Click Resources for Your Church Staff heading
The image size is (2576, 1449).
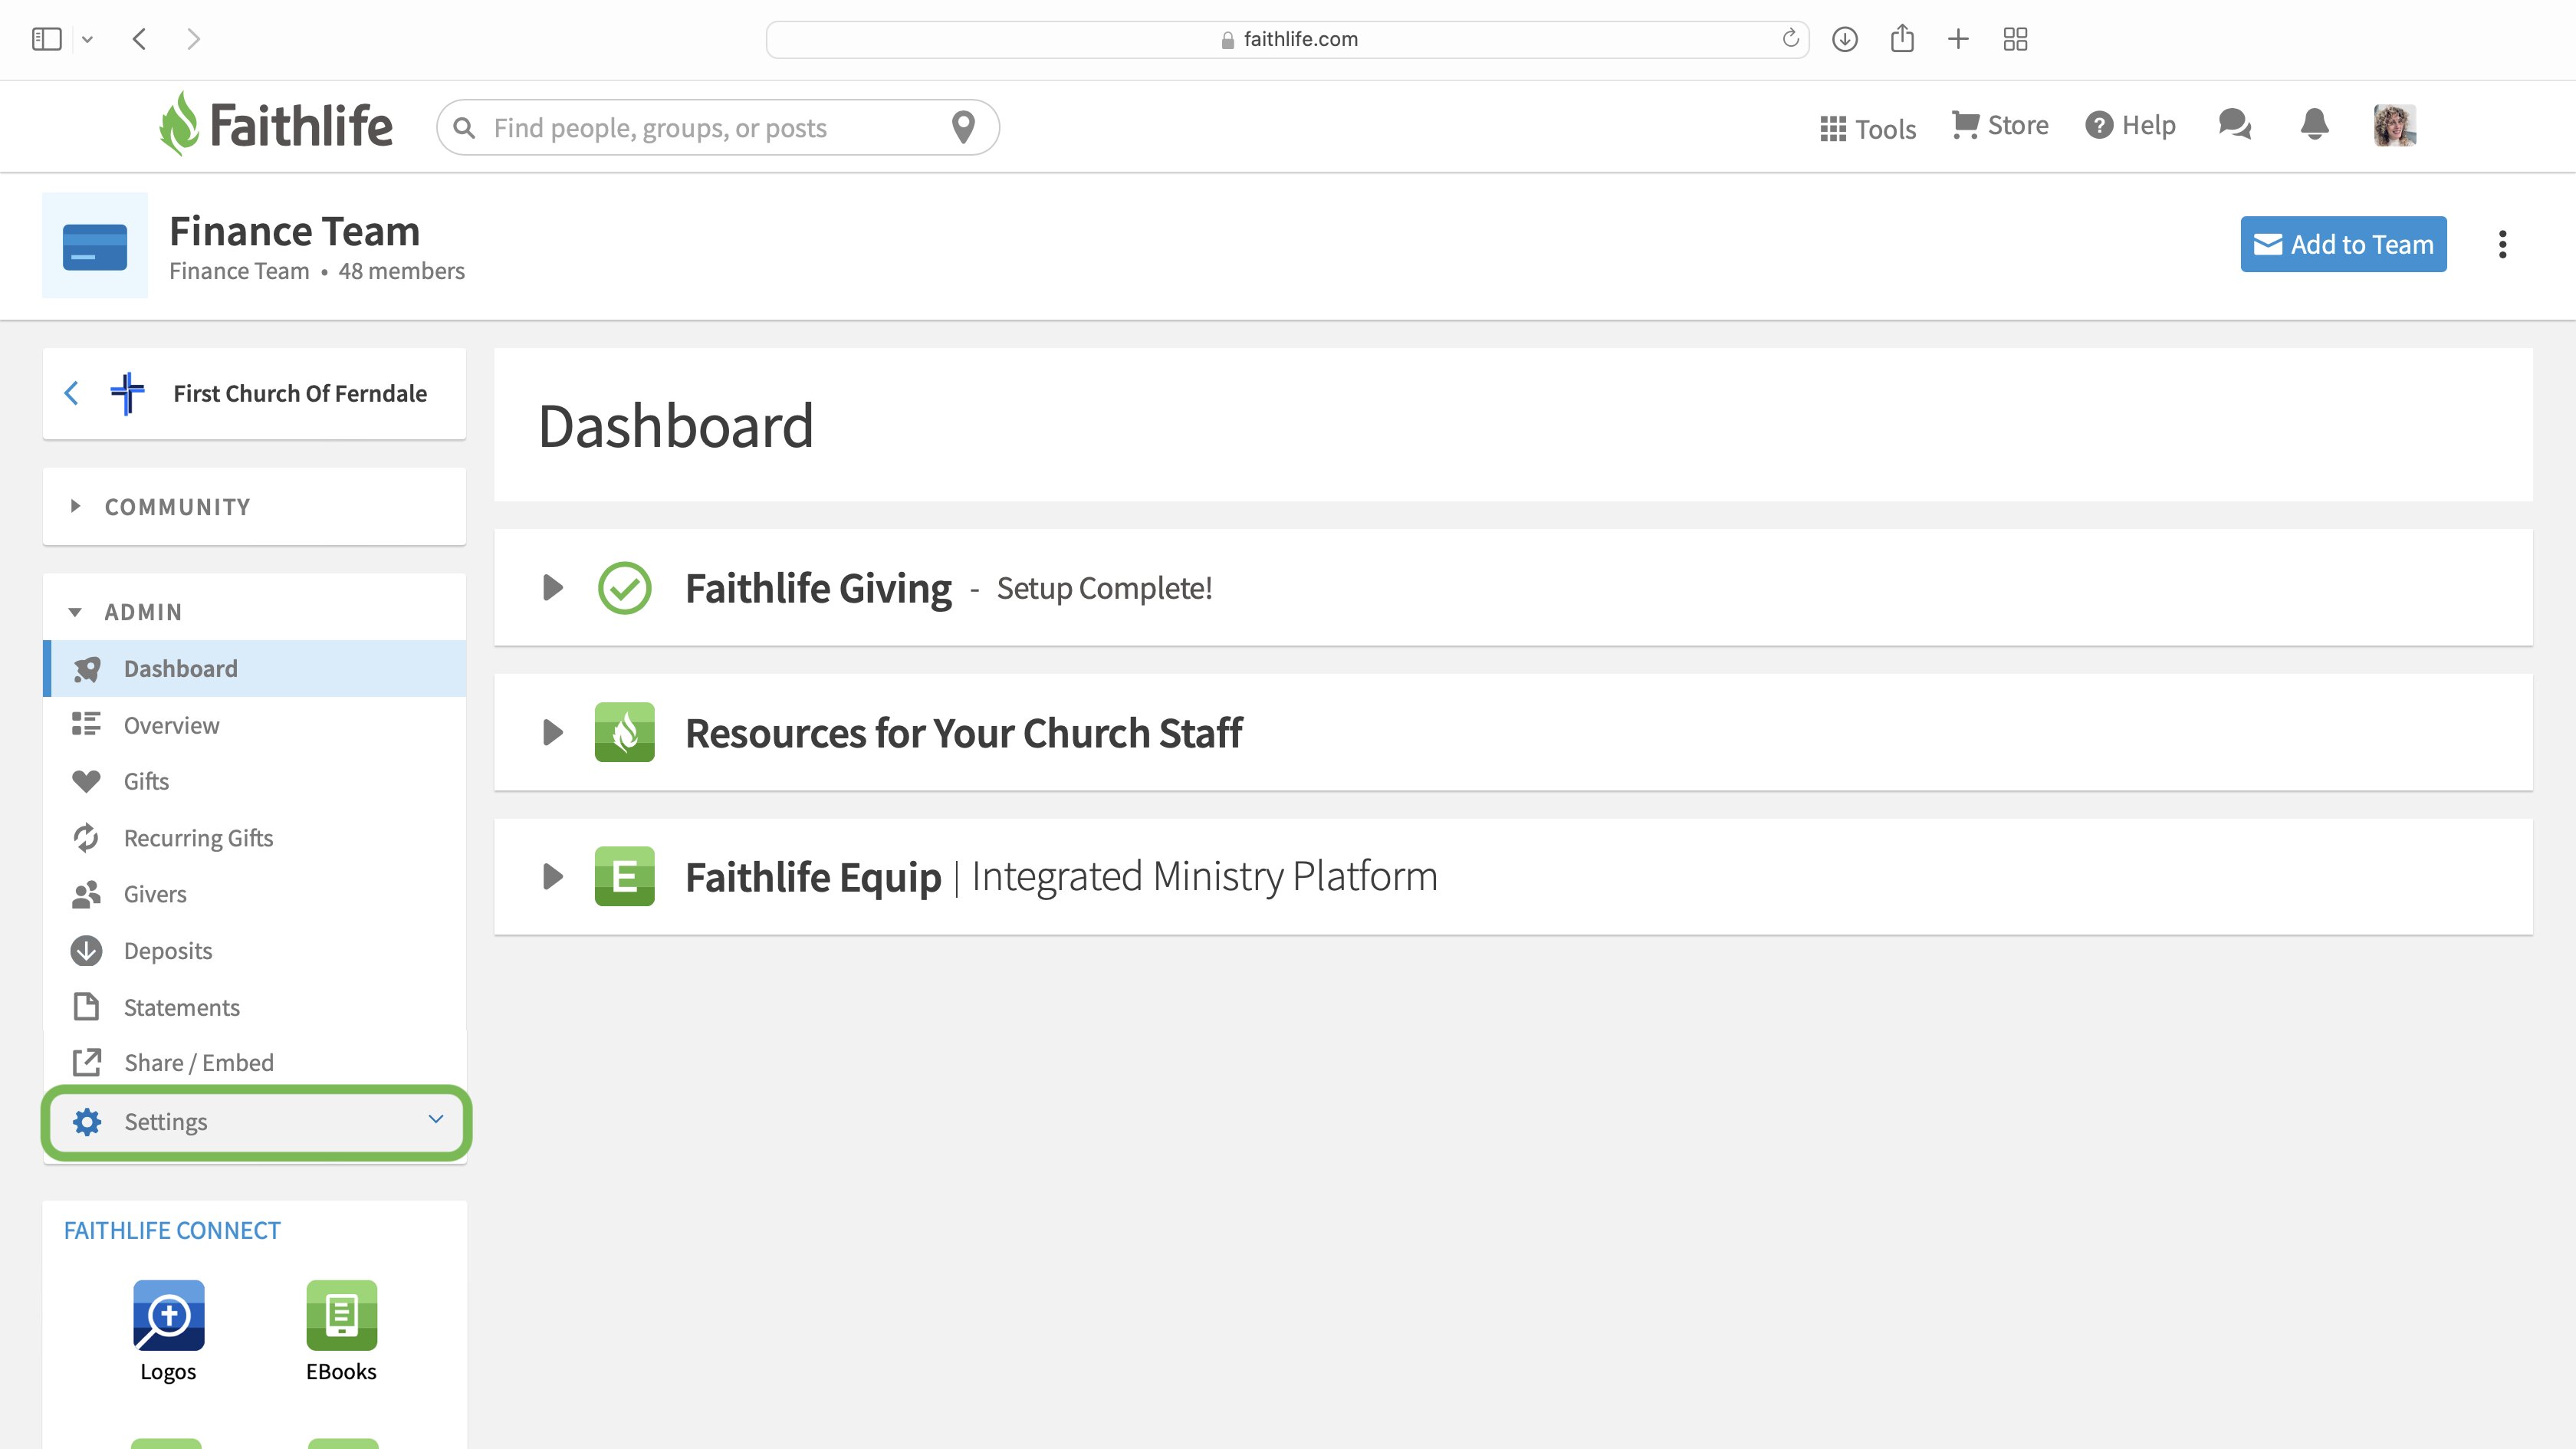pos(964,733)
